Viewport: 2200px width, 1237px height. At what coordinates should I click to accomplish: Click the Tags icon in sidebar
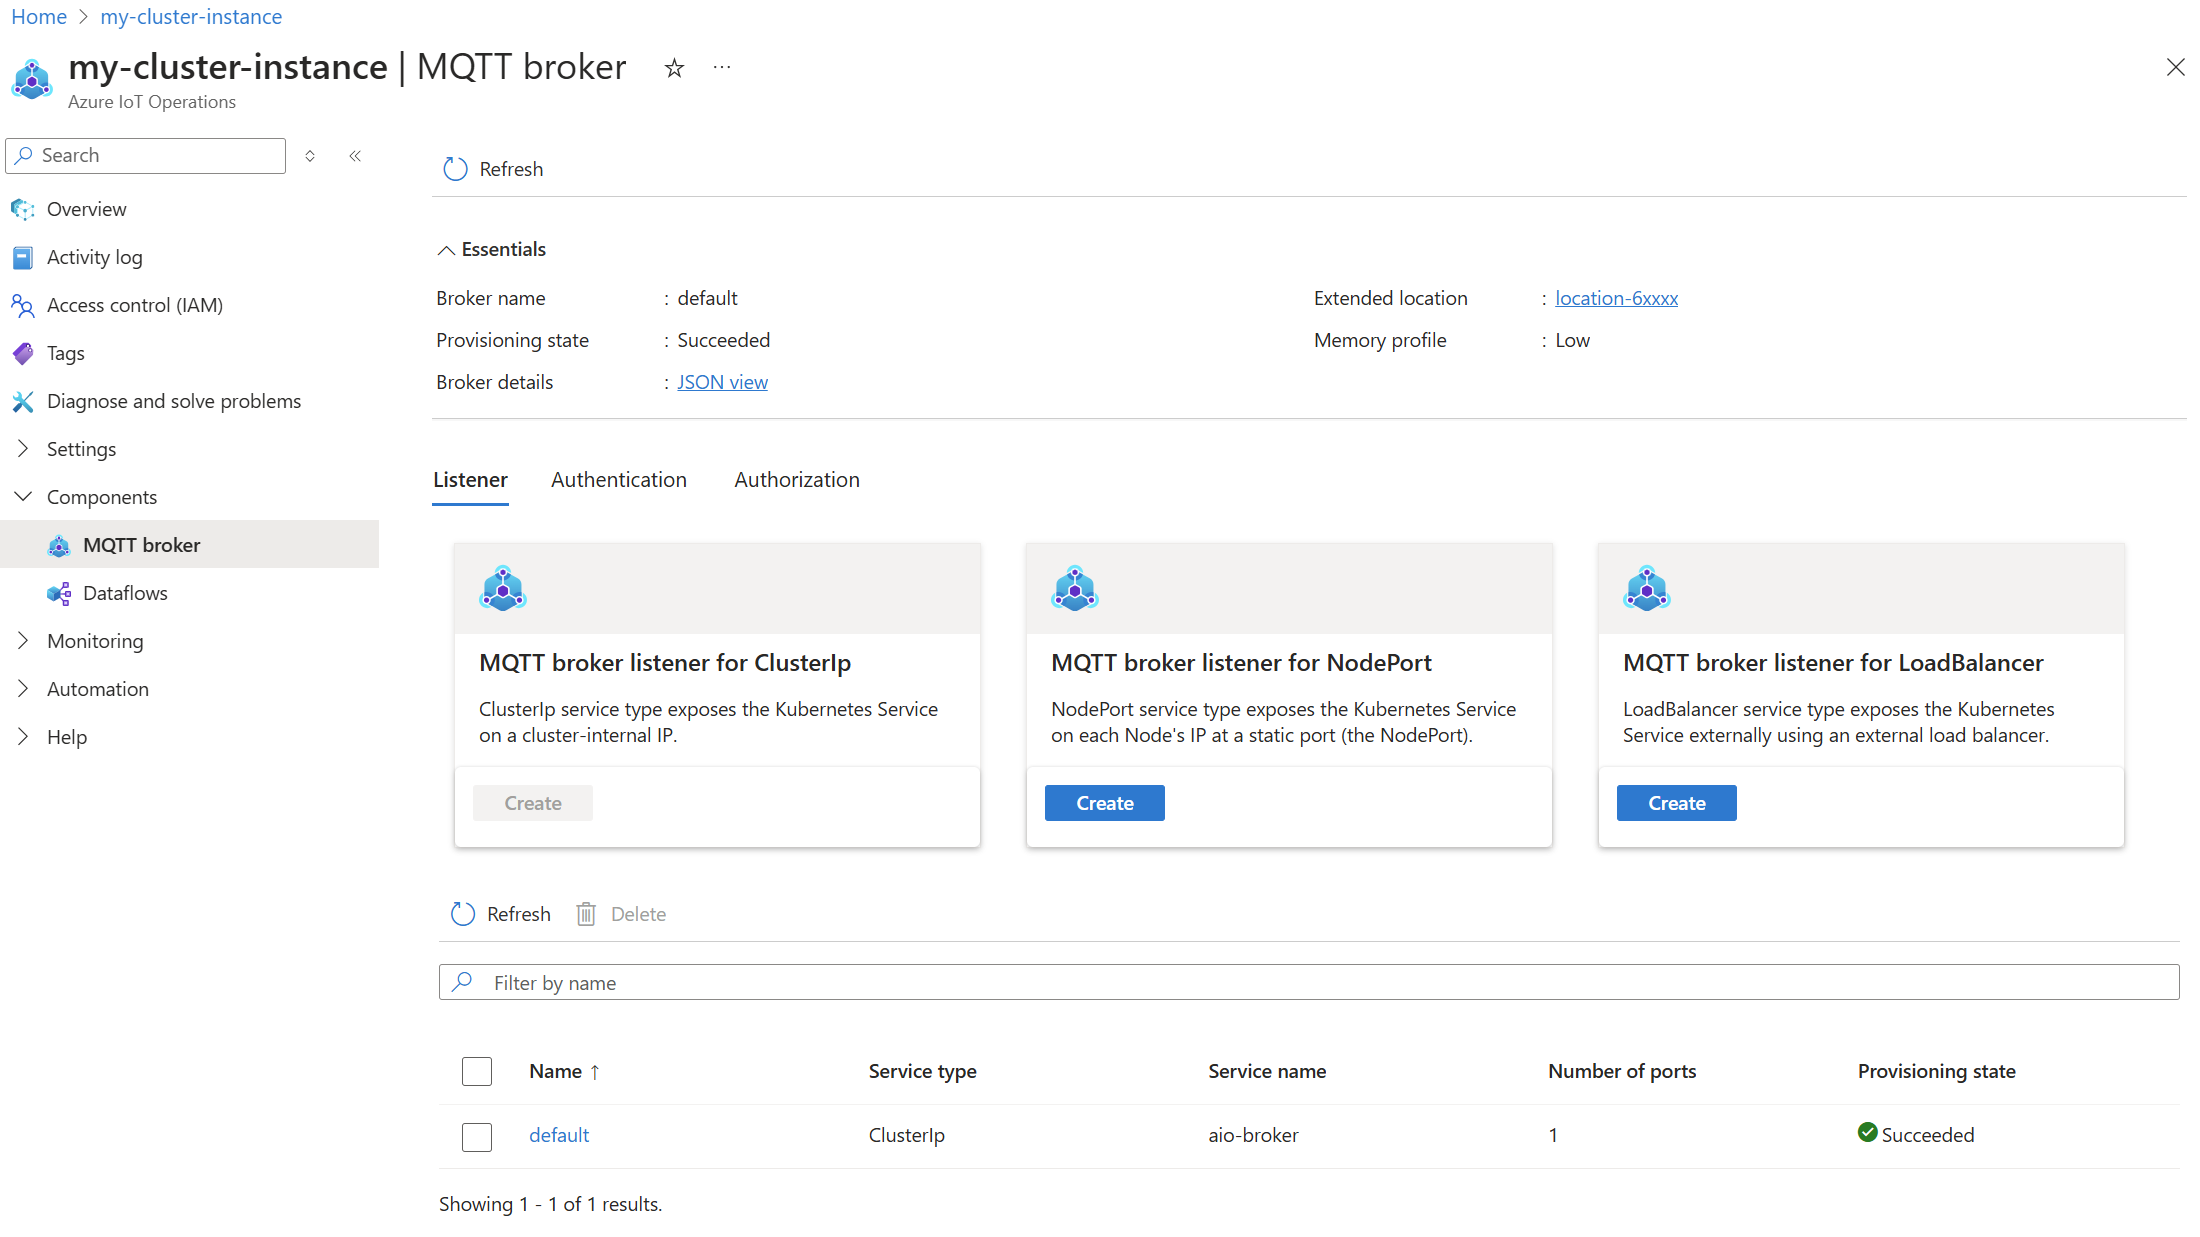click(x=24, y=352)
